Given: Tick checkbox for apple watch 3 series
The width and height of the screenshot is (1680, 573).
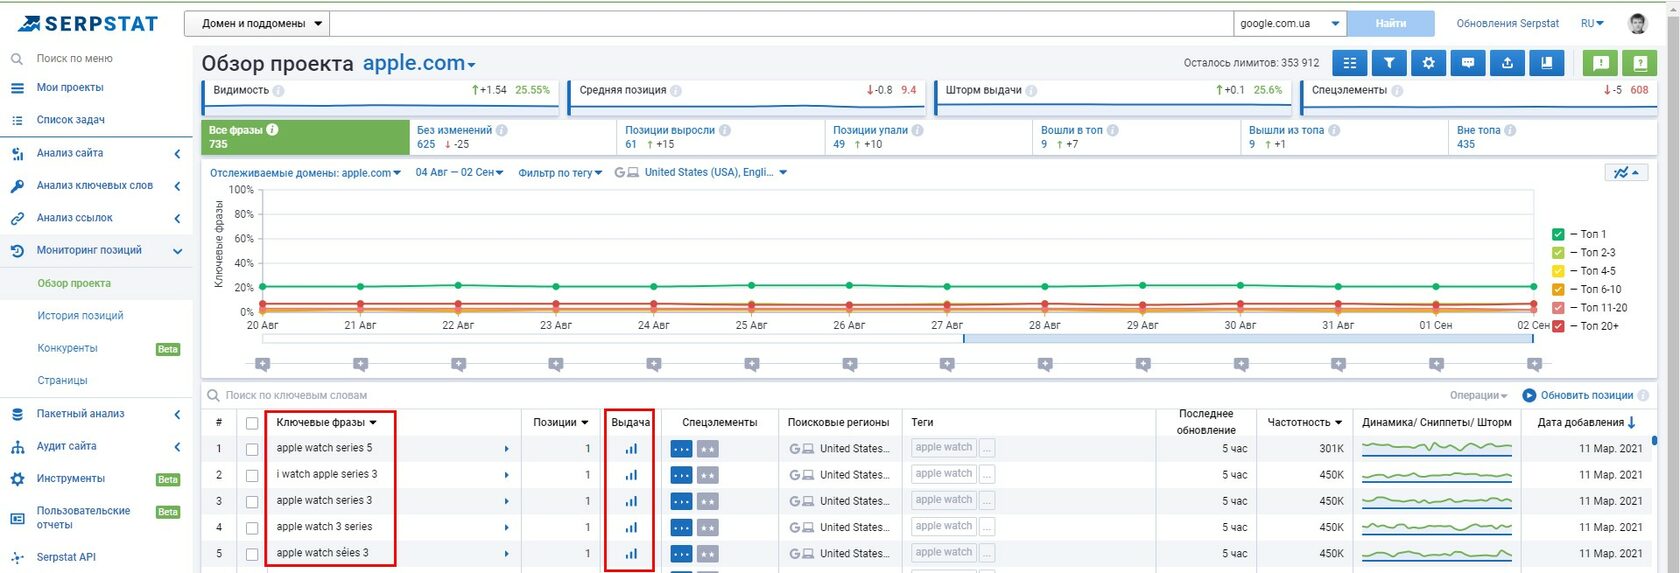Looking at the screenshot, I should click(252, 528).
